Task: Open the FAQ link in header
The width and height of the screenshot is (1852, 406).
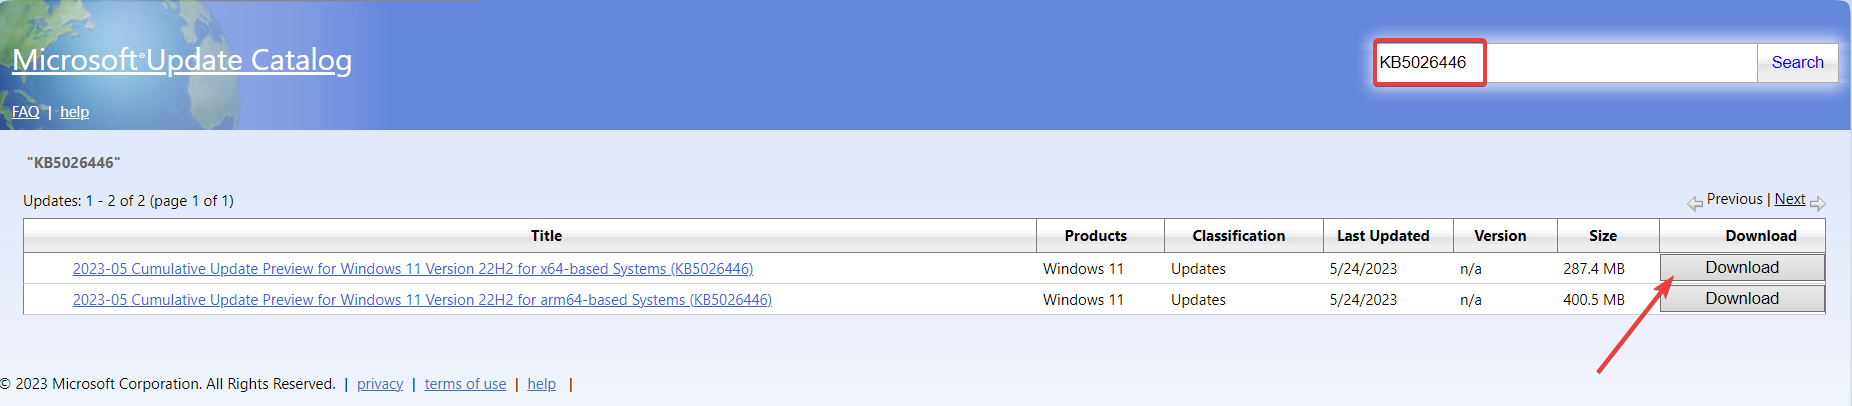Action: coord(26,112)
